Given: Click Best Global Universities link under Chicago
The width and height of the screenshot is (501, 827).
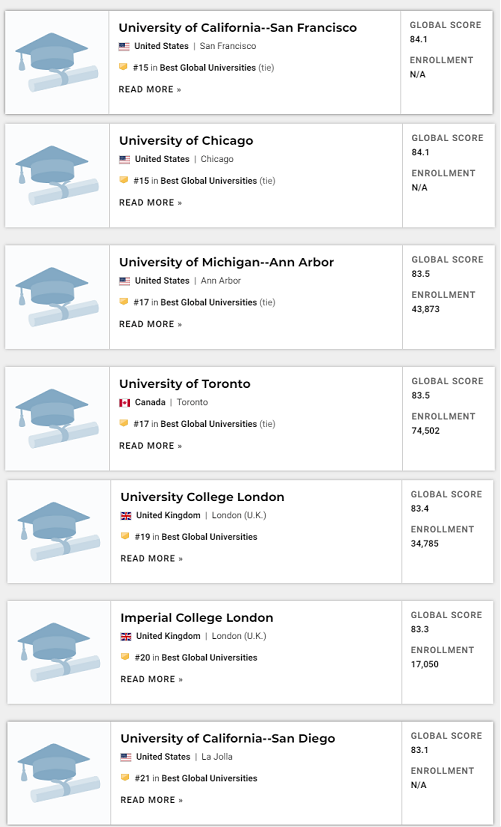Looking at the screenshot, I should 208,181.
